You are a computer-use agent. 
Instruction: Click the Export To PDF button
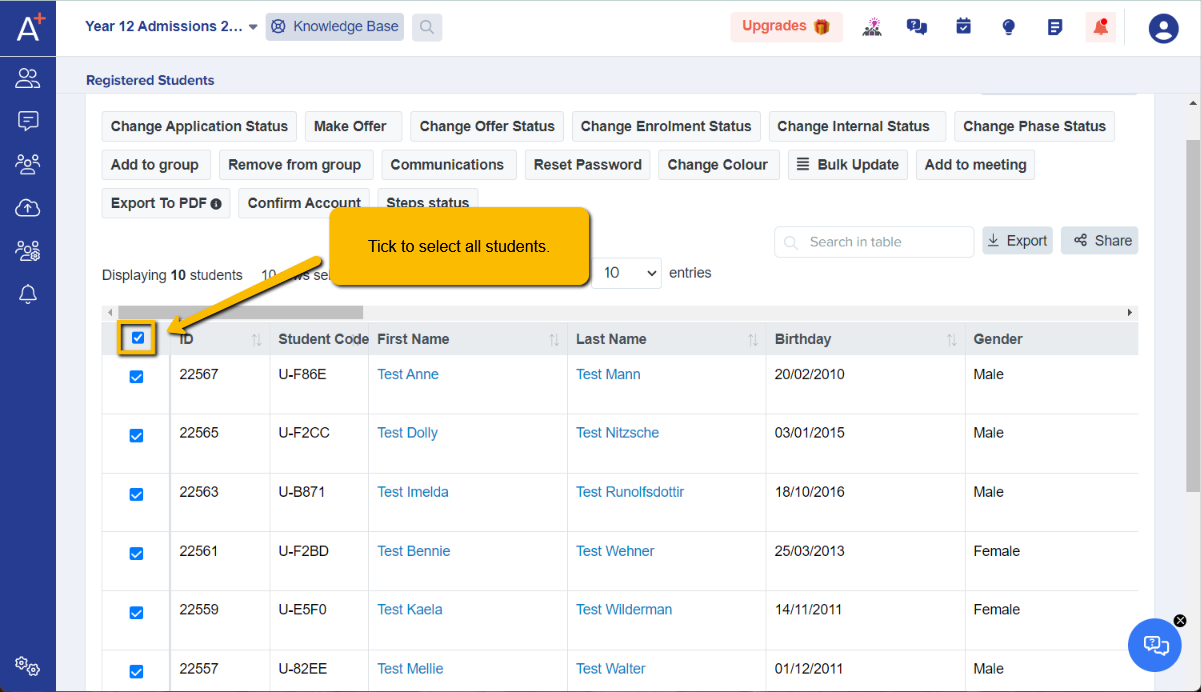[x=166, y=203]
